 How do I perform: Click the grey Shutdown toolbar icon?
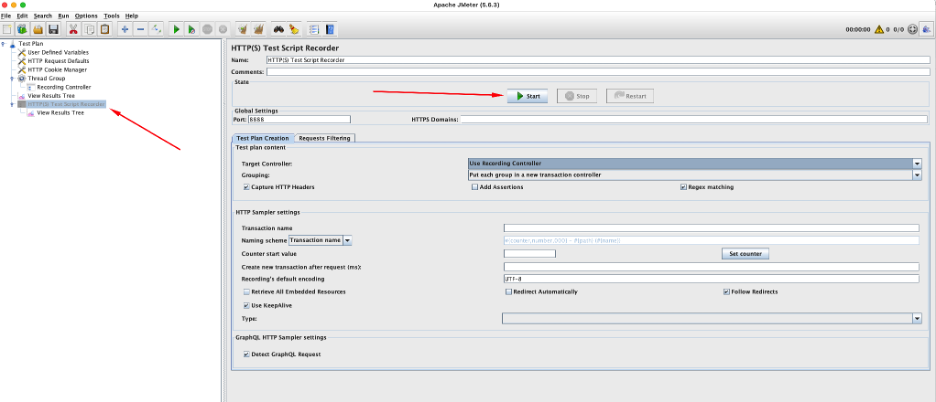pyautogui.click(x=222, y=29)
